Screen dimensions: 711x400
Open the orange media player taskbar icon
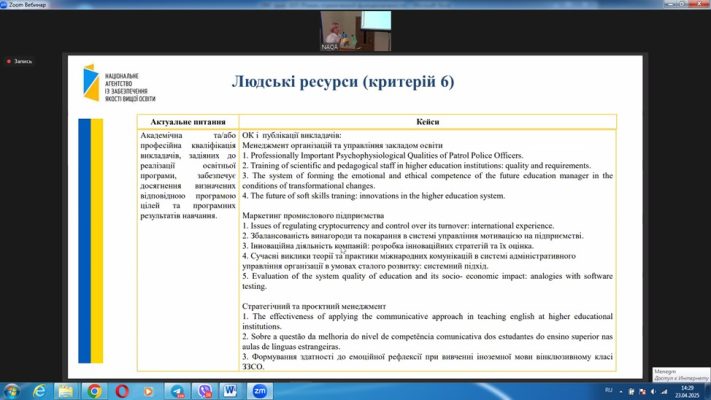[x=149, y=391]
